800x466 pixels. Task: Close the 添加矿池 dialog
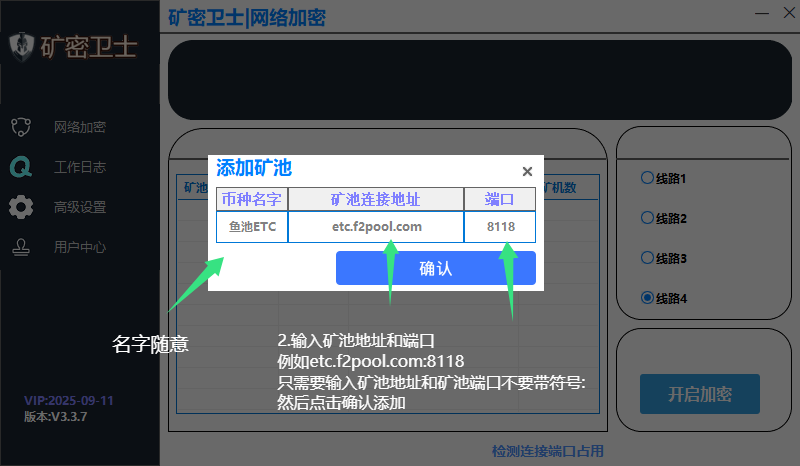527,171
